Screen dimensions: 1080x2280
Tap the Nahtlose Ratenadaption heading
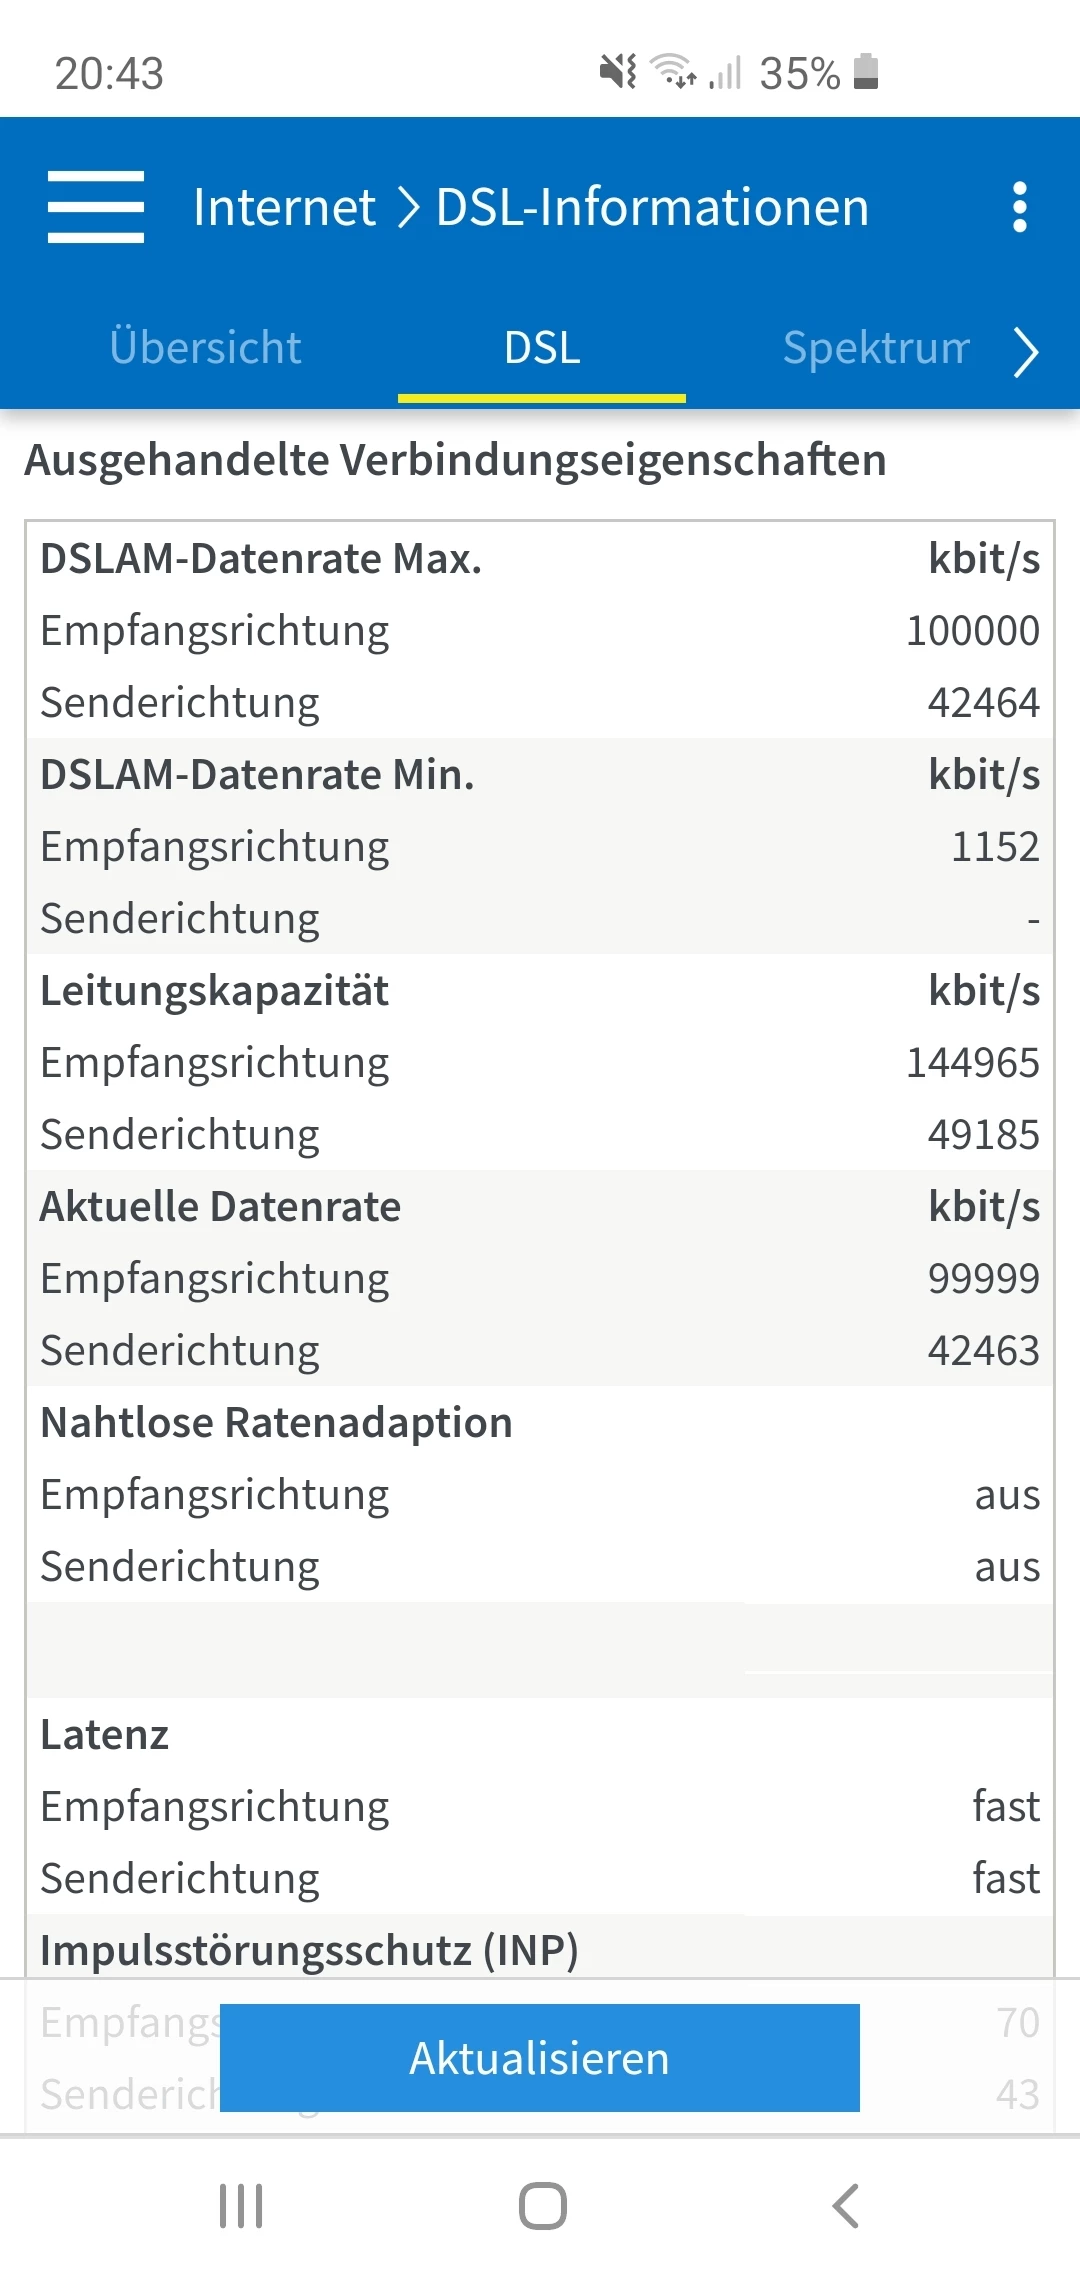[276, 1423]
